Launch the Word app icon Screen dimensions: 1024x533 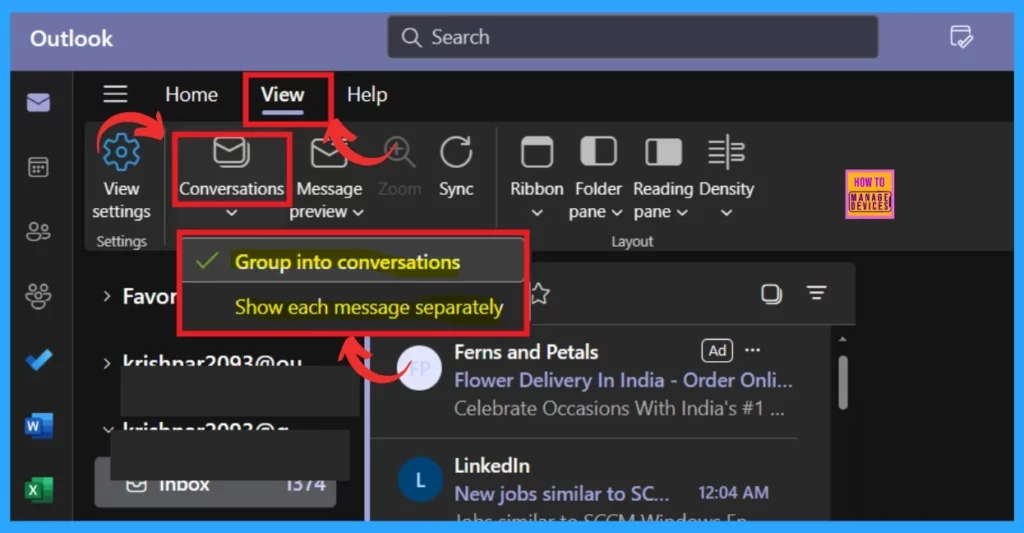click(x=39, y=426)
